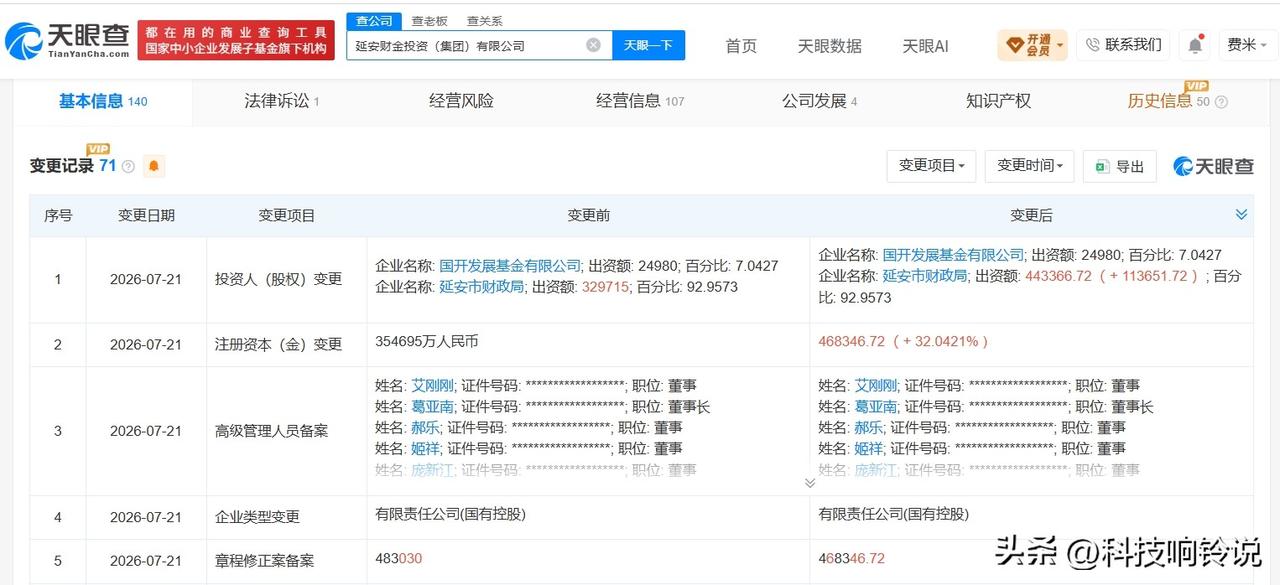Switch to the 基本信息 tab

coord(103,101)
